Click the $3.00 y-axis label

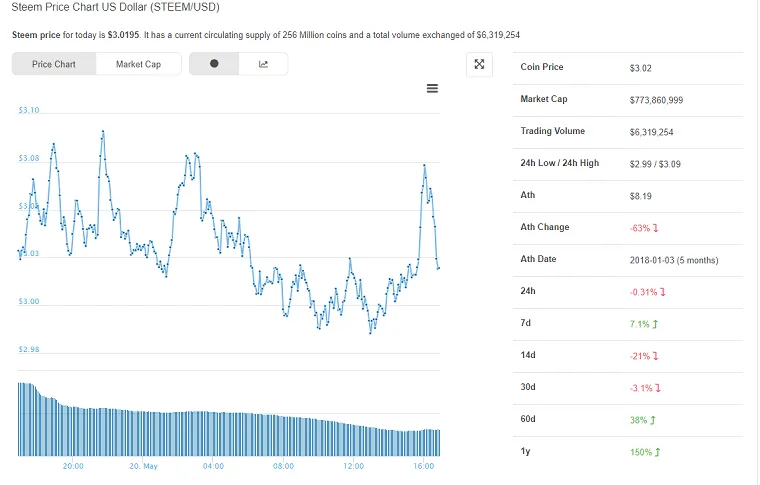tap(29, 301)
